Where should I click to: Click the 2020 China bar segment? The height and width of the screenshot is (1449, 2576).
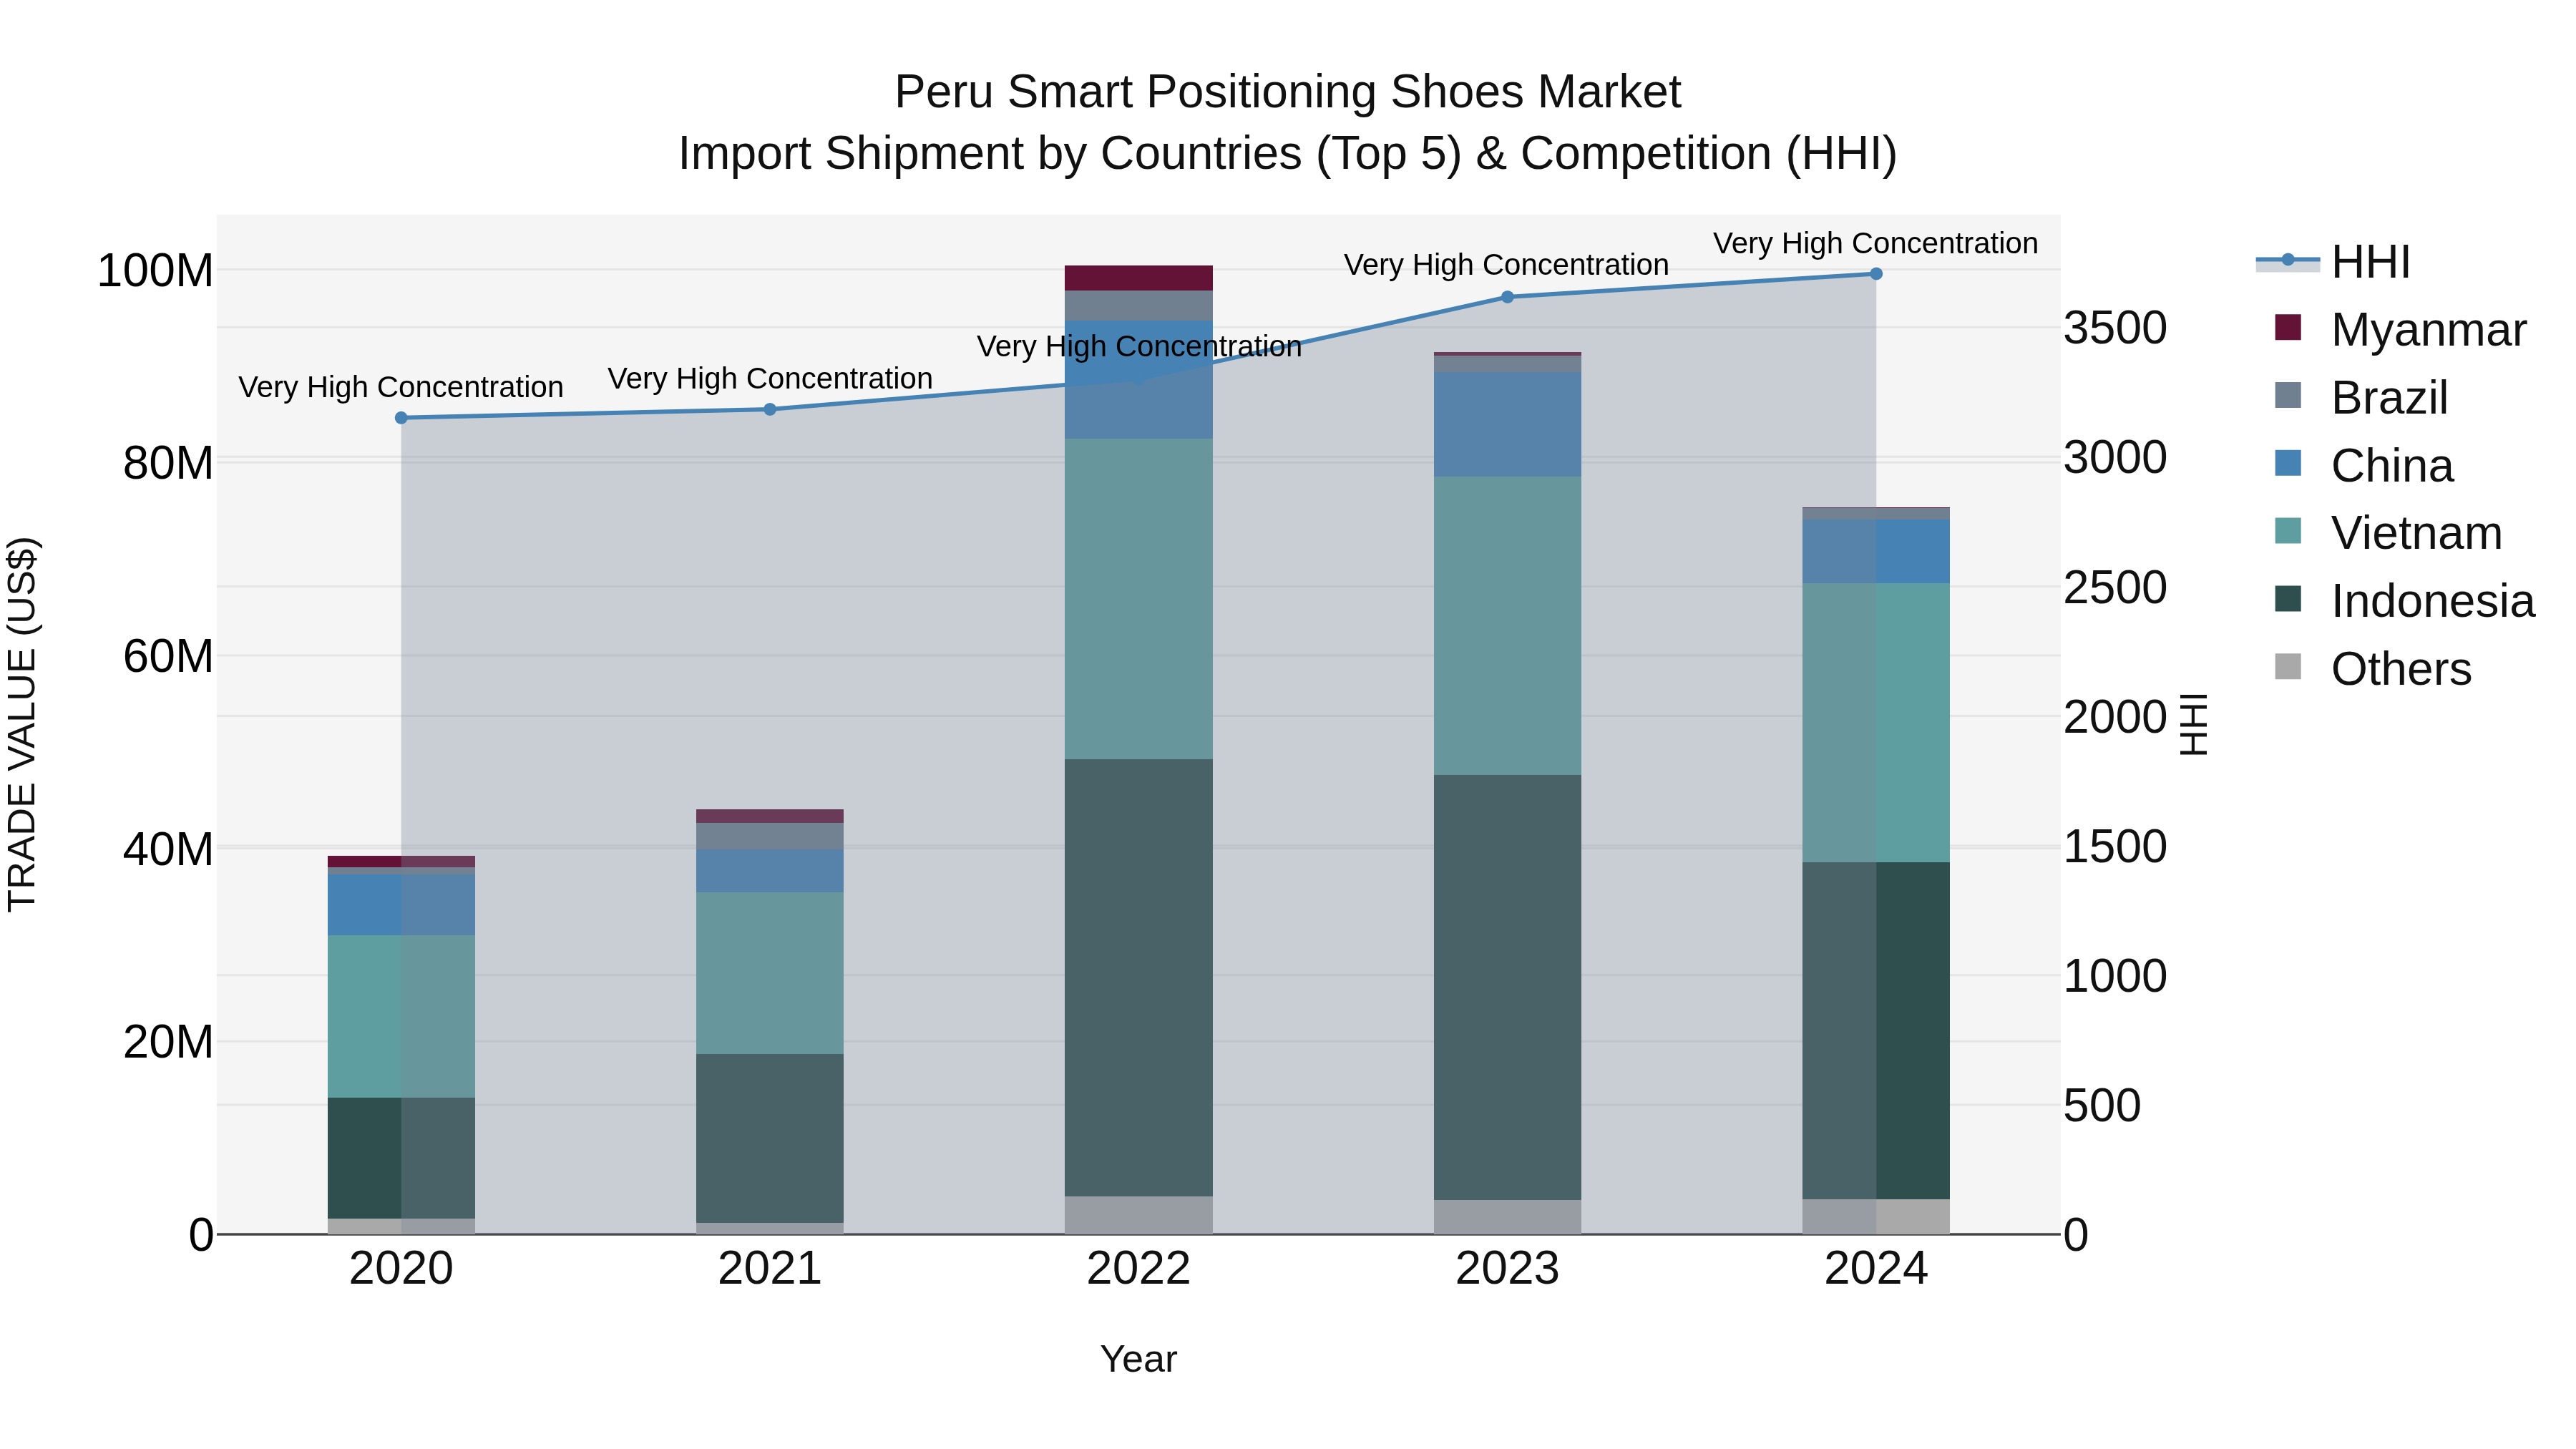pyautogui.click(x=401, y=906)
